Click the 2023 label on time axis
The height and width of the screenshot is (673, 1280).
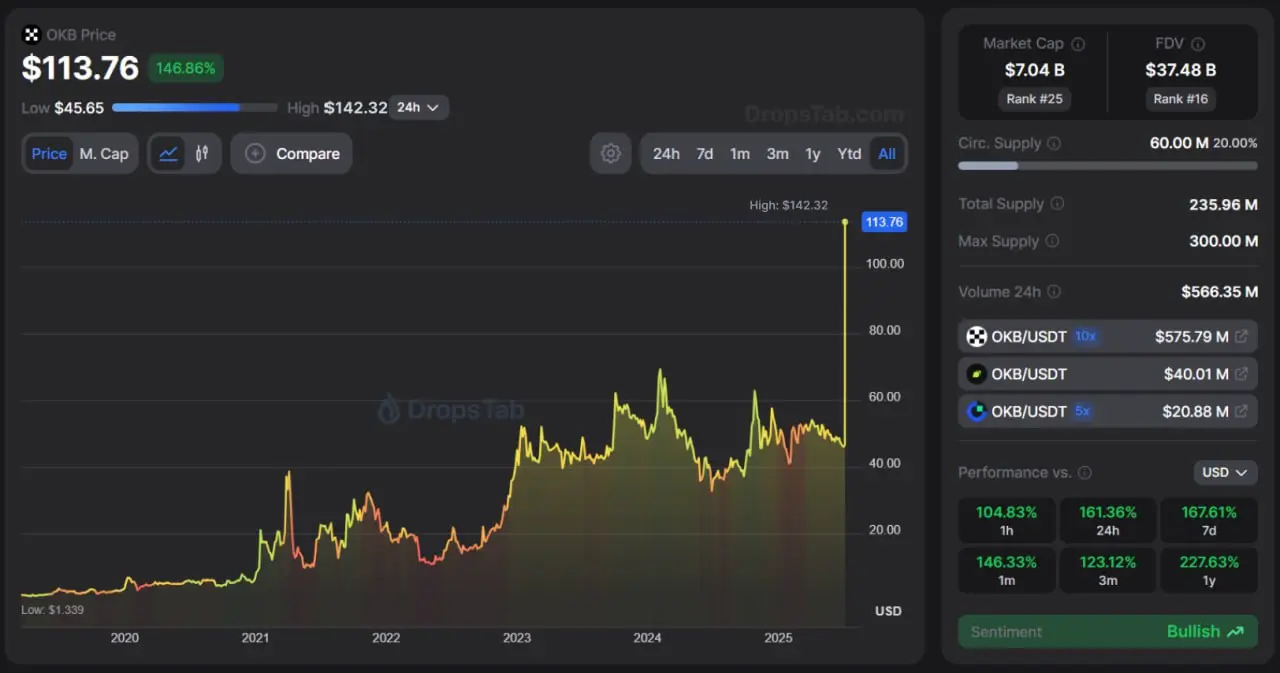(517, 638)
